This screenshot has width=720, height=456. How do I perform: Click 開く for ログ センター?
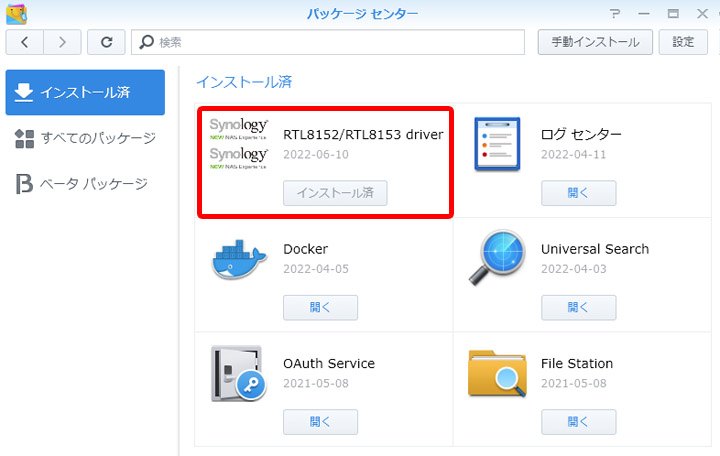click(579, 193)
